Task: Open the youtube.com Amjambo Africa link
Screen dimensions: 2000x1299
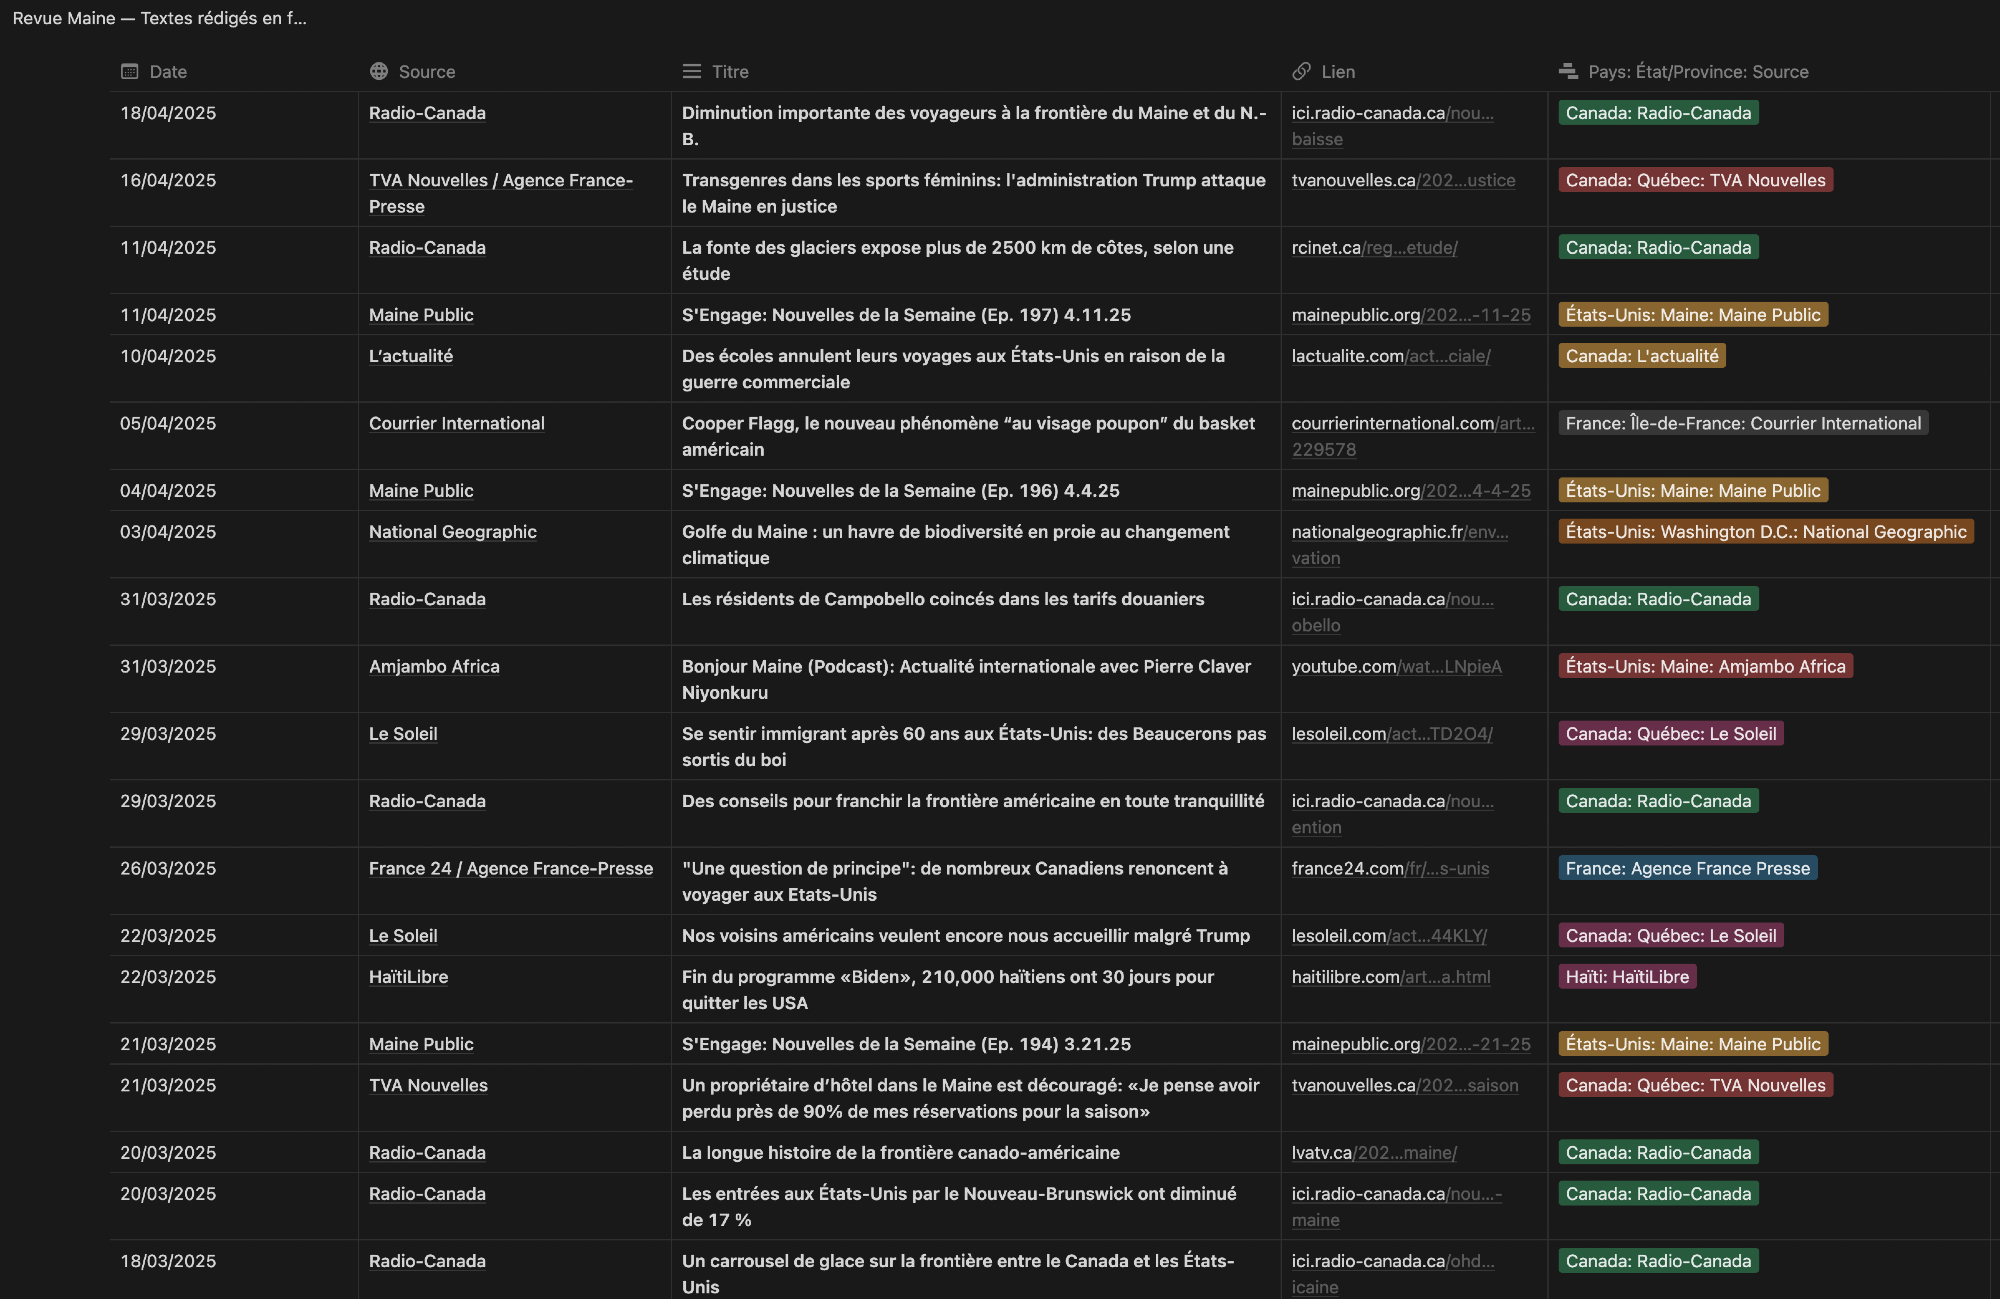Action: coord(1396,666)
